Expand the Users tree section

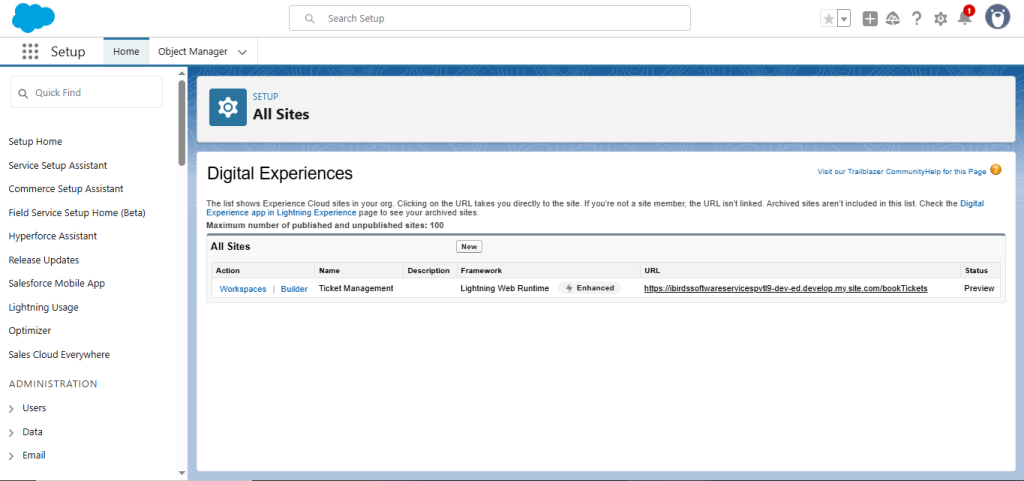tap(12, 408)
